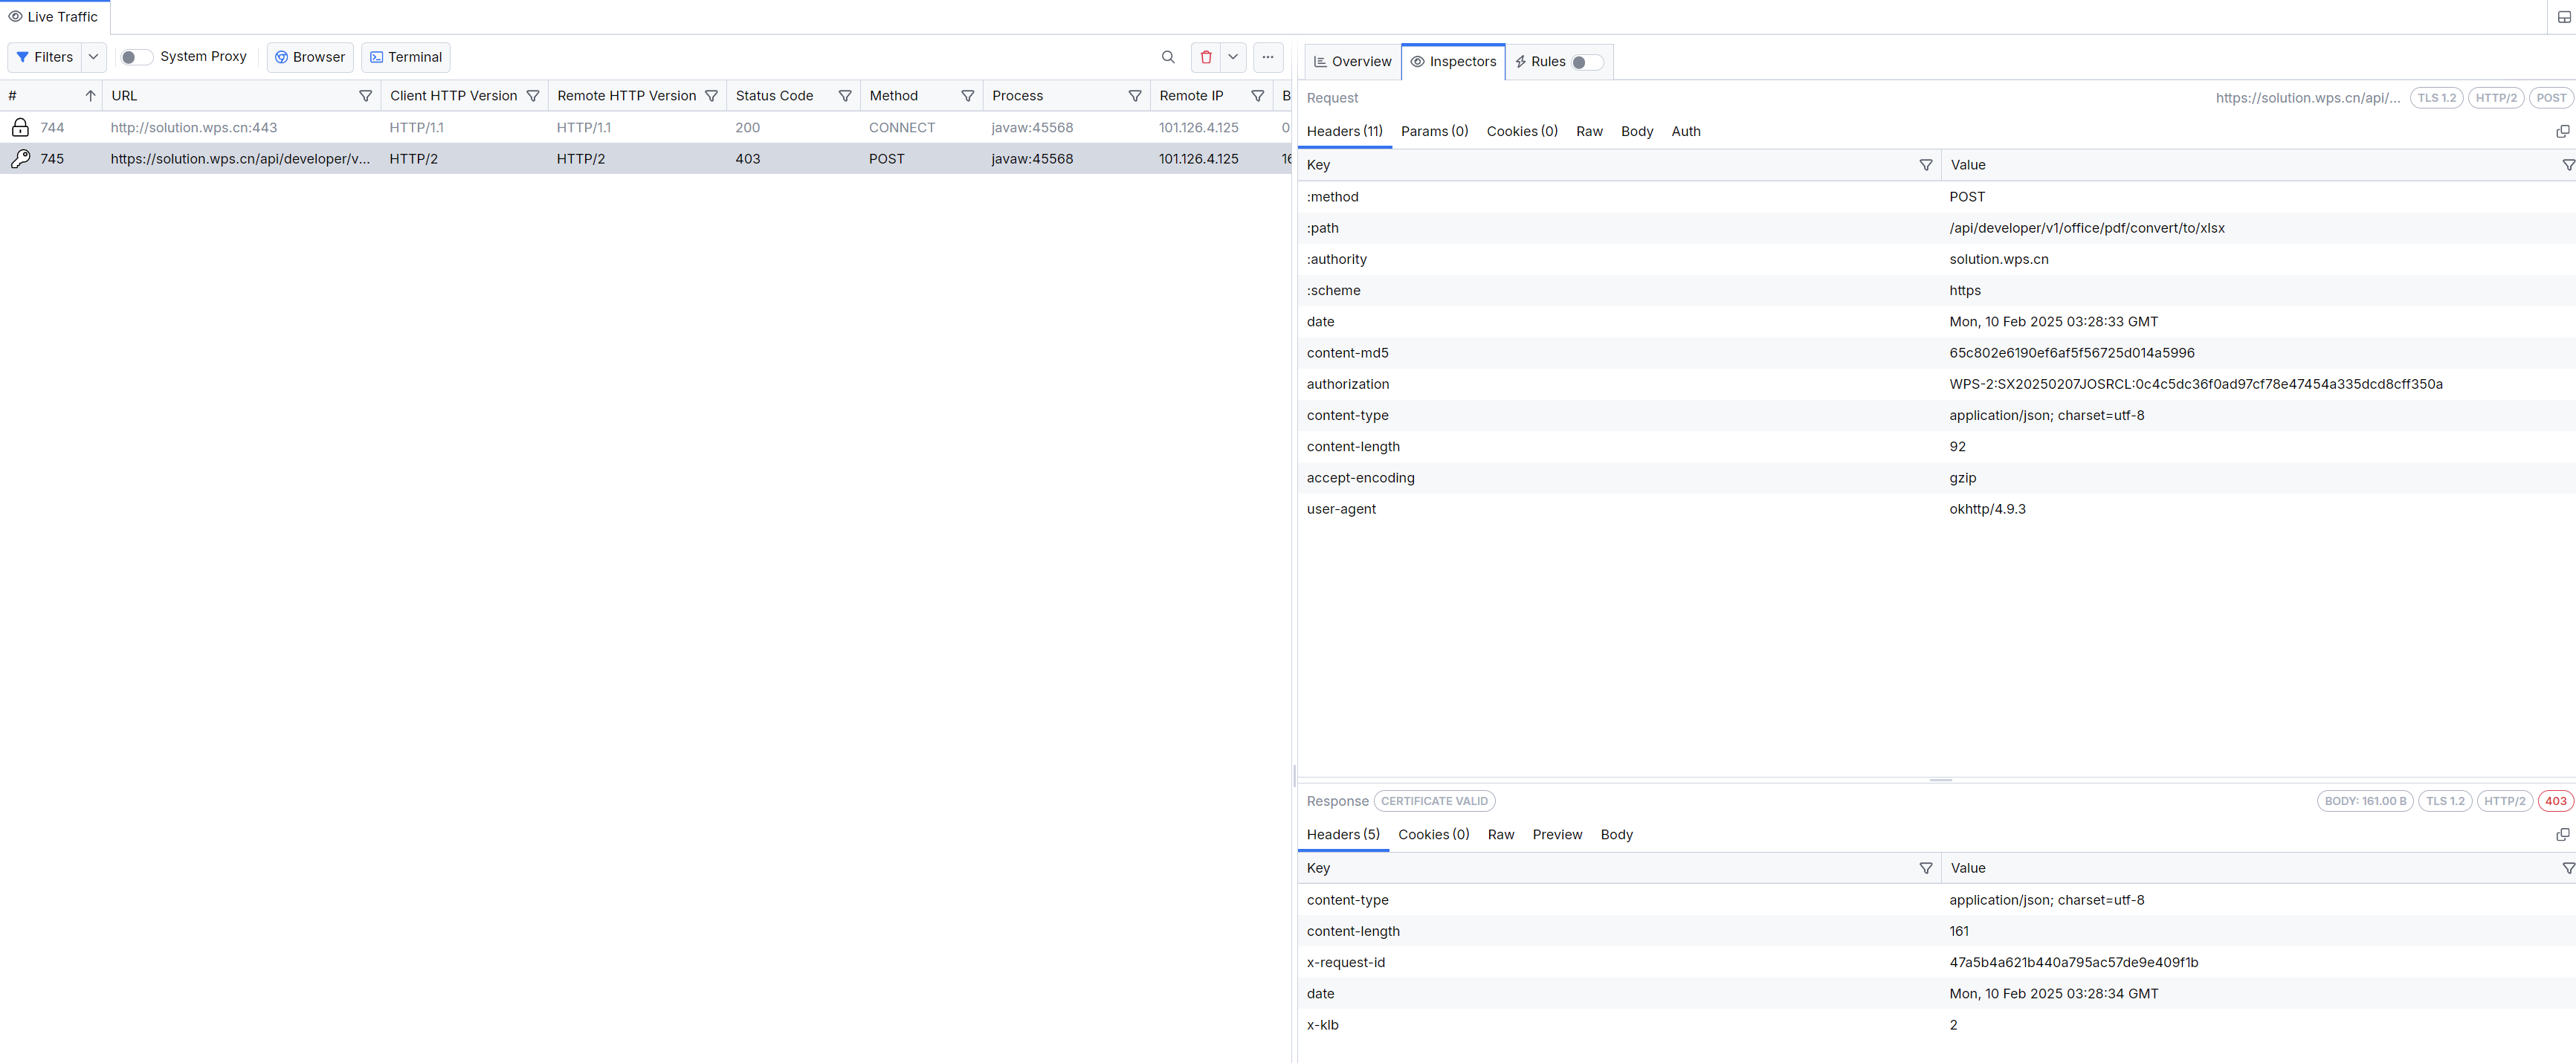Expand the Filters dropdown chevron

pos(93,57)
